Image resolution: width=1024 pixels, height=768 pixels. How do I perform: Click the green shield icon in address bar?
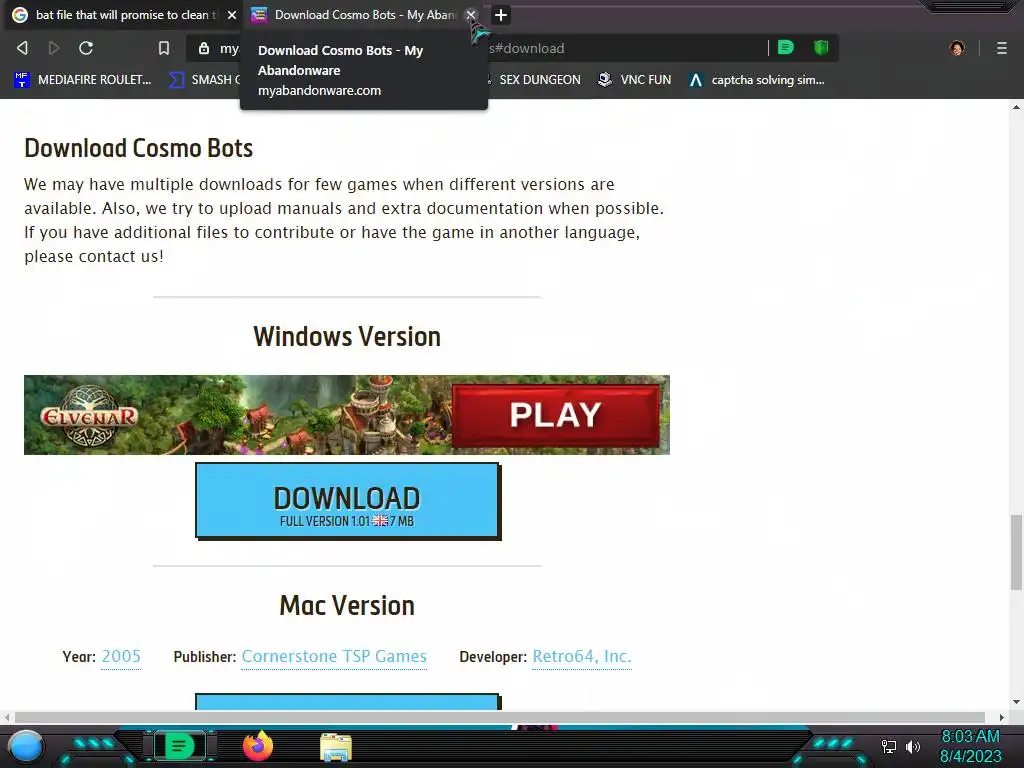tap(821, 47)
